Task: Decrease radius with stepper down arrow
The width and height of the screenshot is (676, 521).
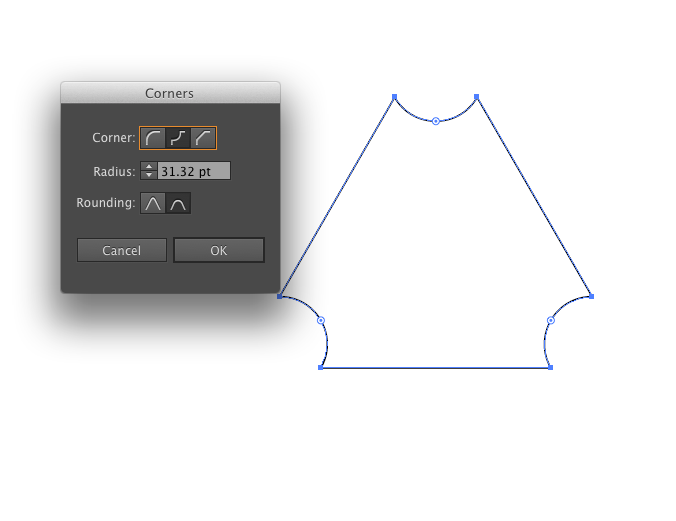Action: click(149, 175)
